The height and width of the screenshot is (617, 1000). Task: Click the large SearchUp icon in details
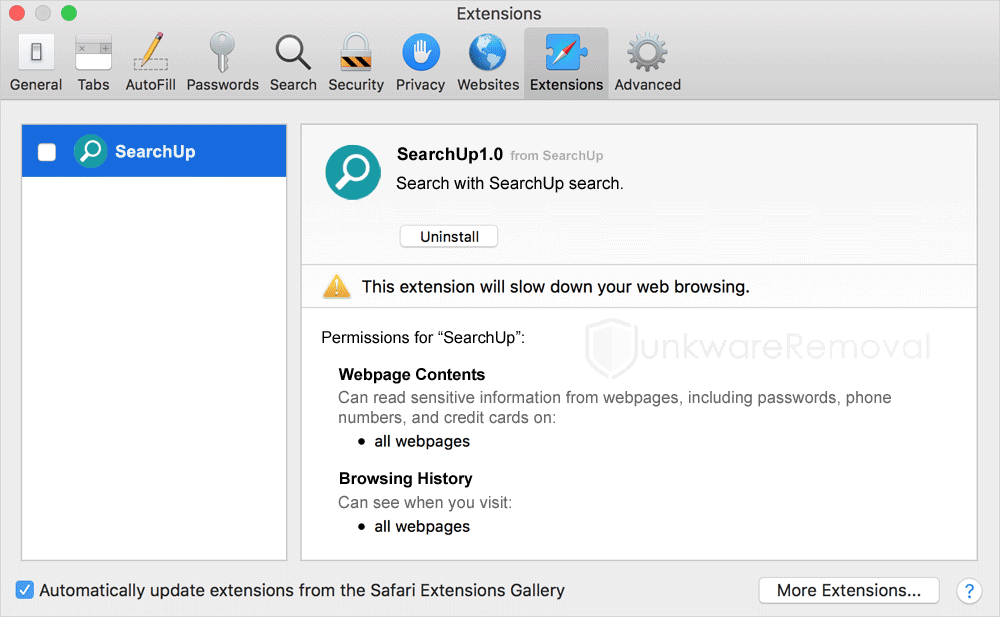tap(353, 172)
